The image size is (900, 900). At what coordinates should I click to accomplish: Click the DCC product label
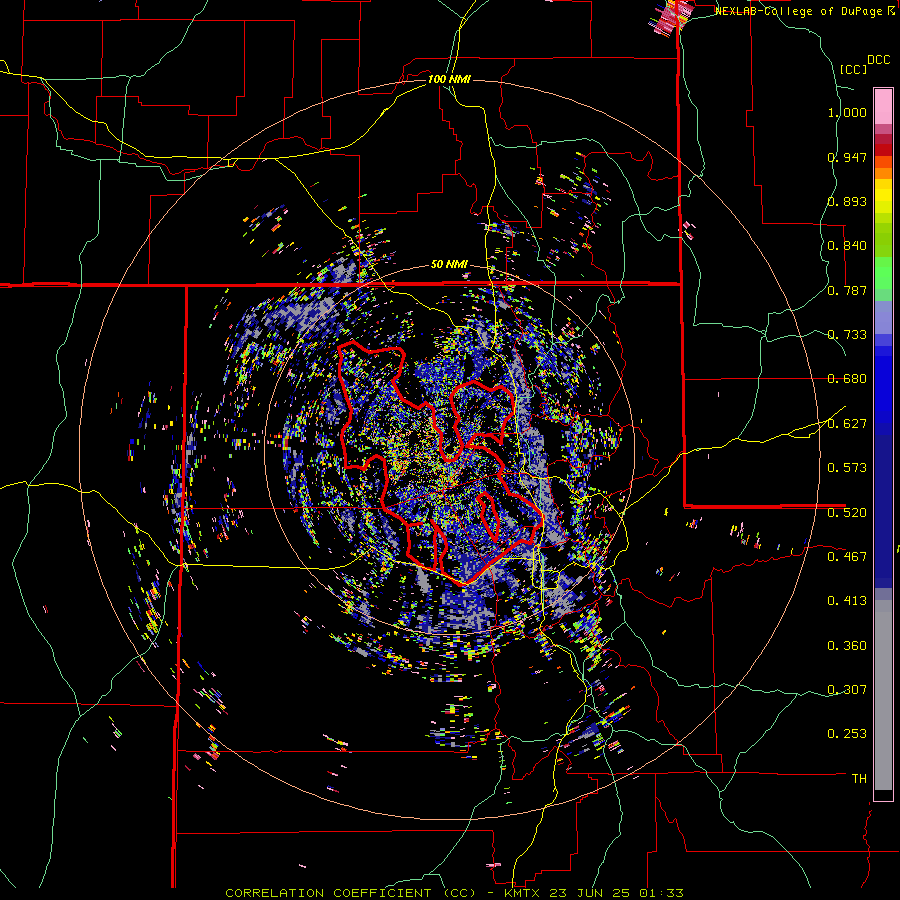(878, 60)
